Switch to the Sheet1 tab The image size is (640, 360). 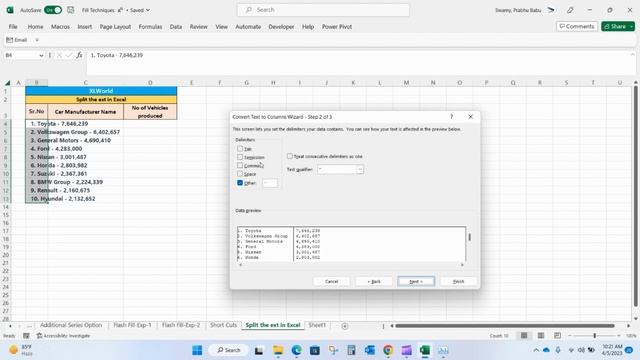tap(317, 325)
